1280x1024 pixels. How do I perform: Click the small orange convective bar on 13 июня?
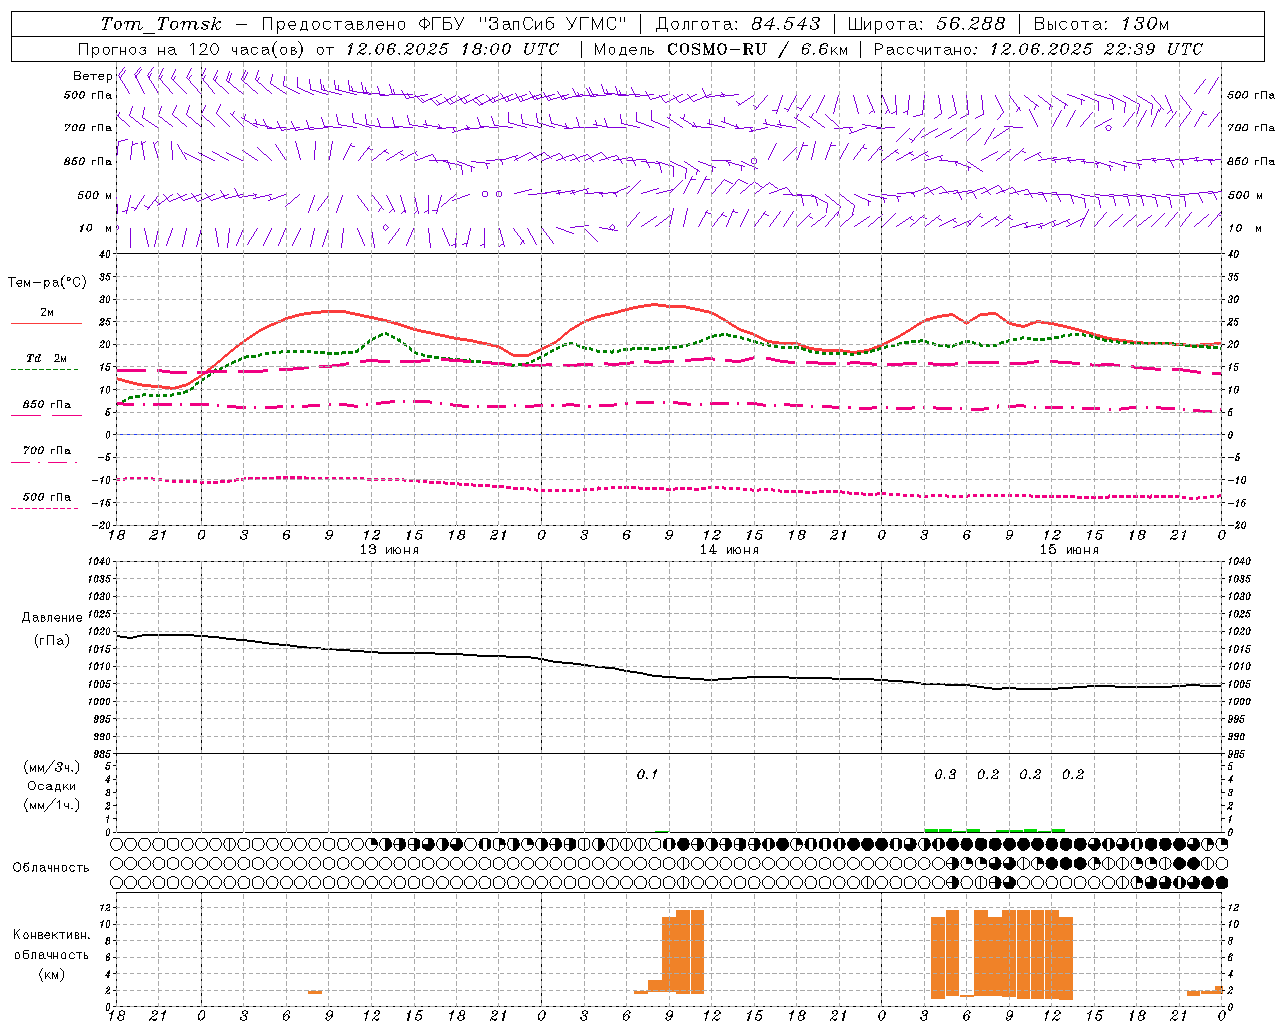click(x=315, y=992)
